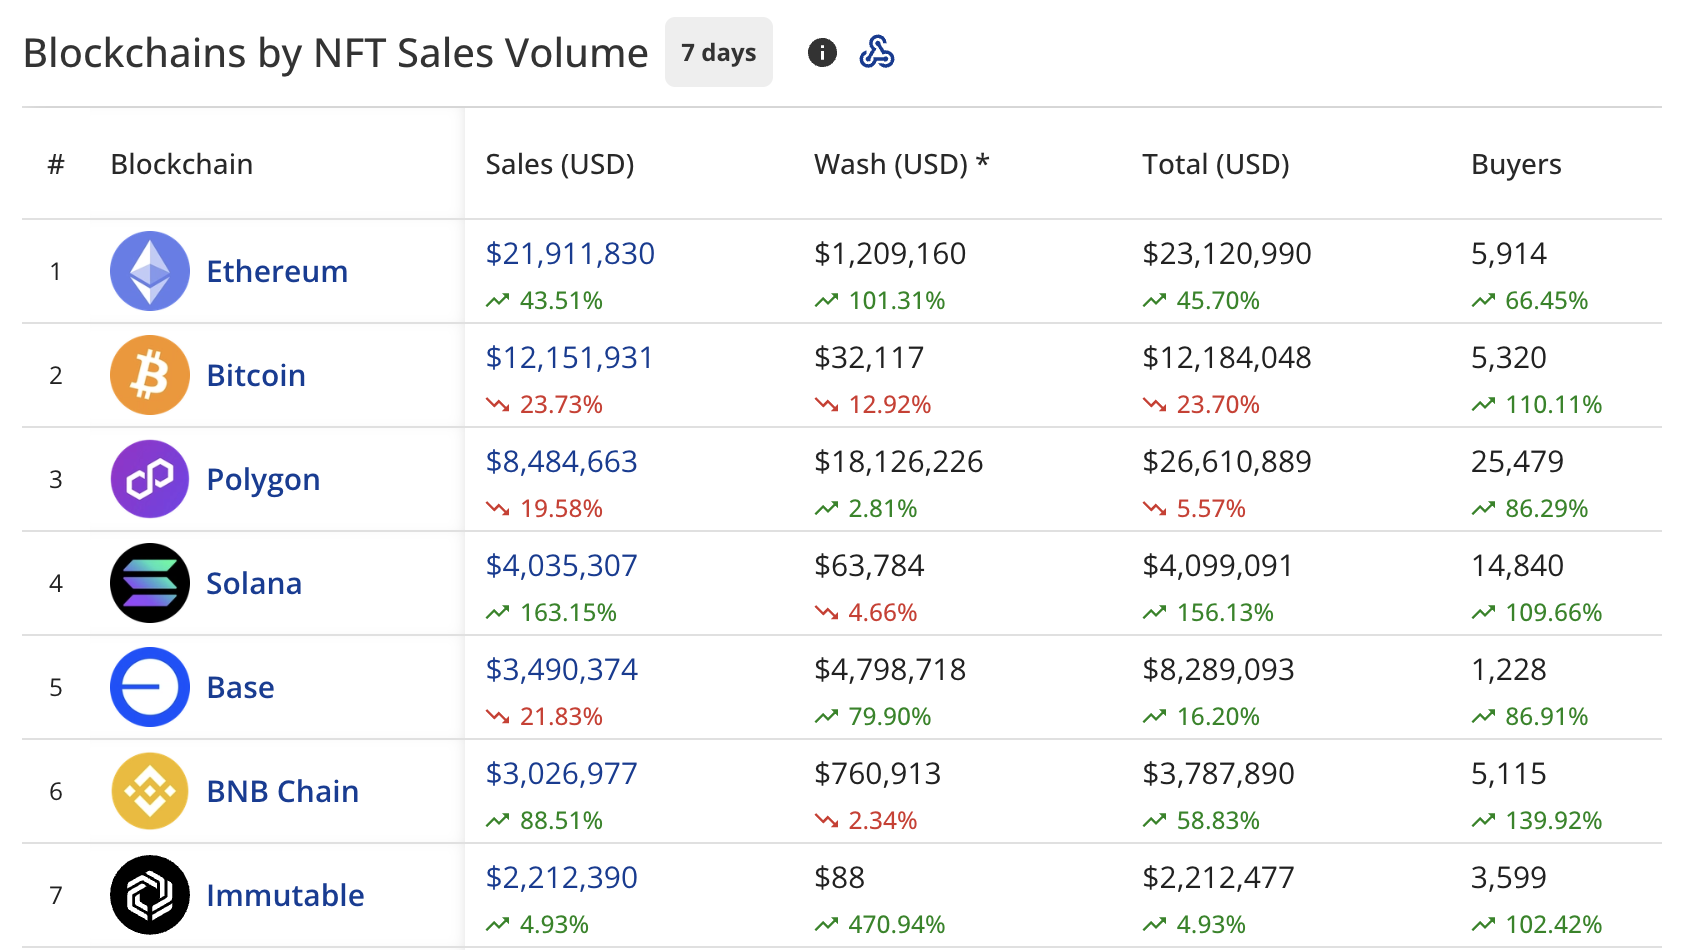Select Solana wash value $63,784

(x=869, y=566)
